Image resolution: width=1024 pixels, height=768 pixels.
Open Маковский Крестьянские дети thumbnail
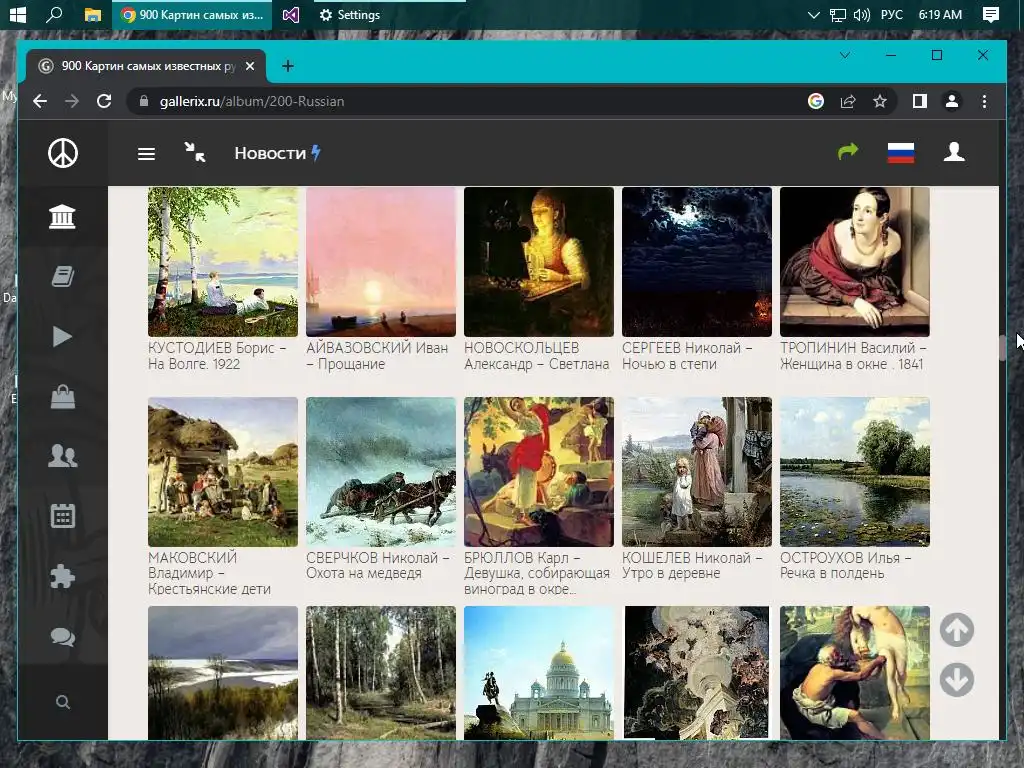pos(223,472)
